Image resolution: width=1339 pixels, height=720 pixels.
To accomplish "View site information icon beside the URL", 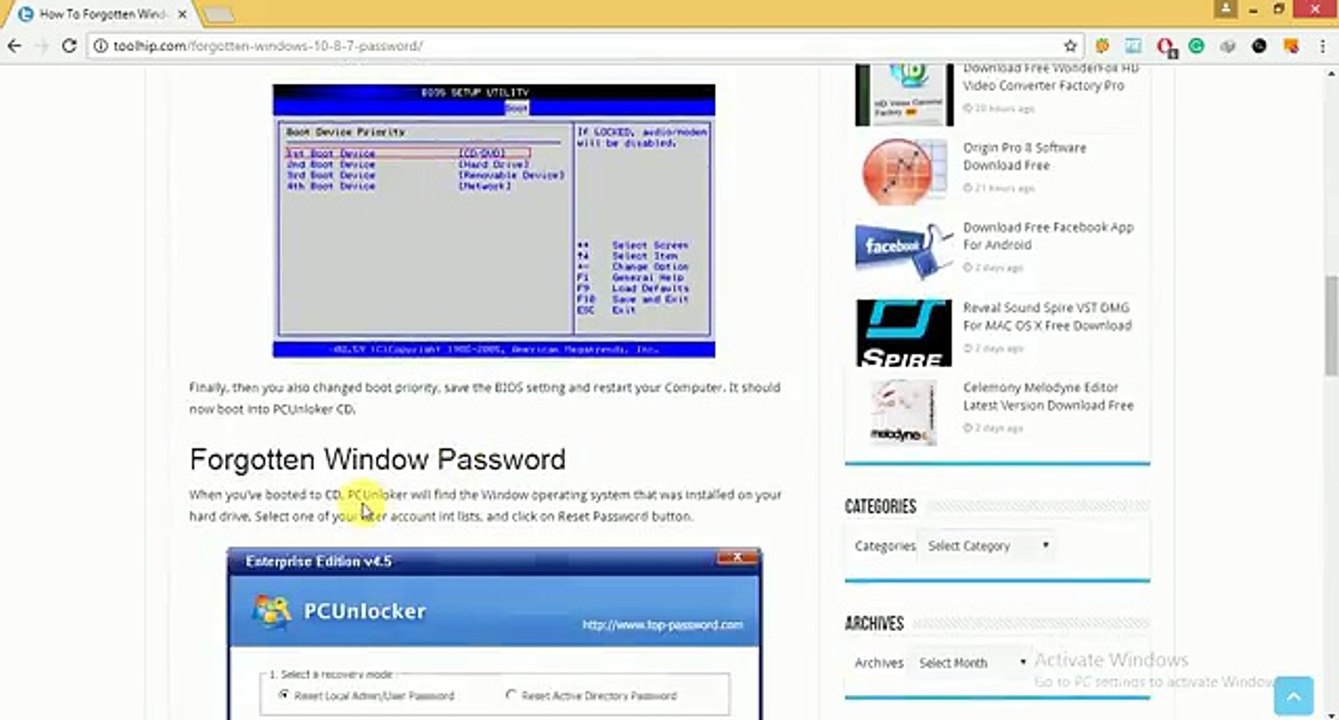I will [x=101, y=46].
